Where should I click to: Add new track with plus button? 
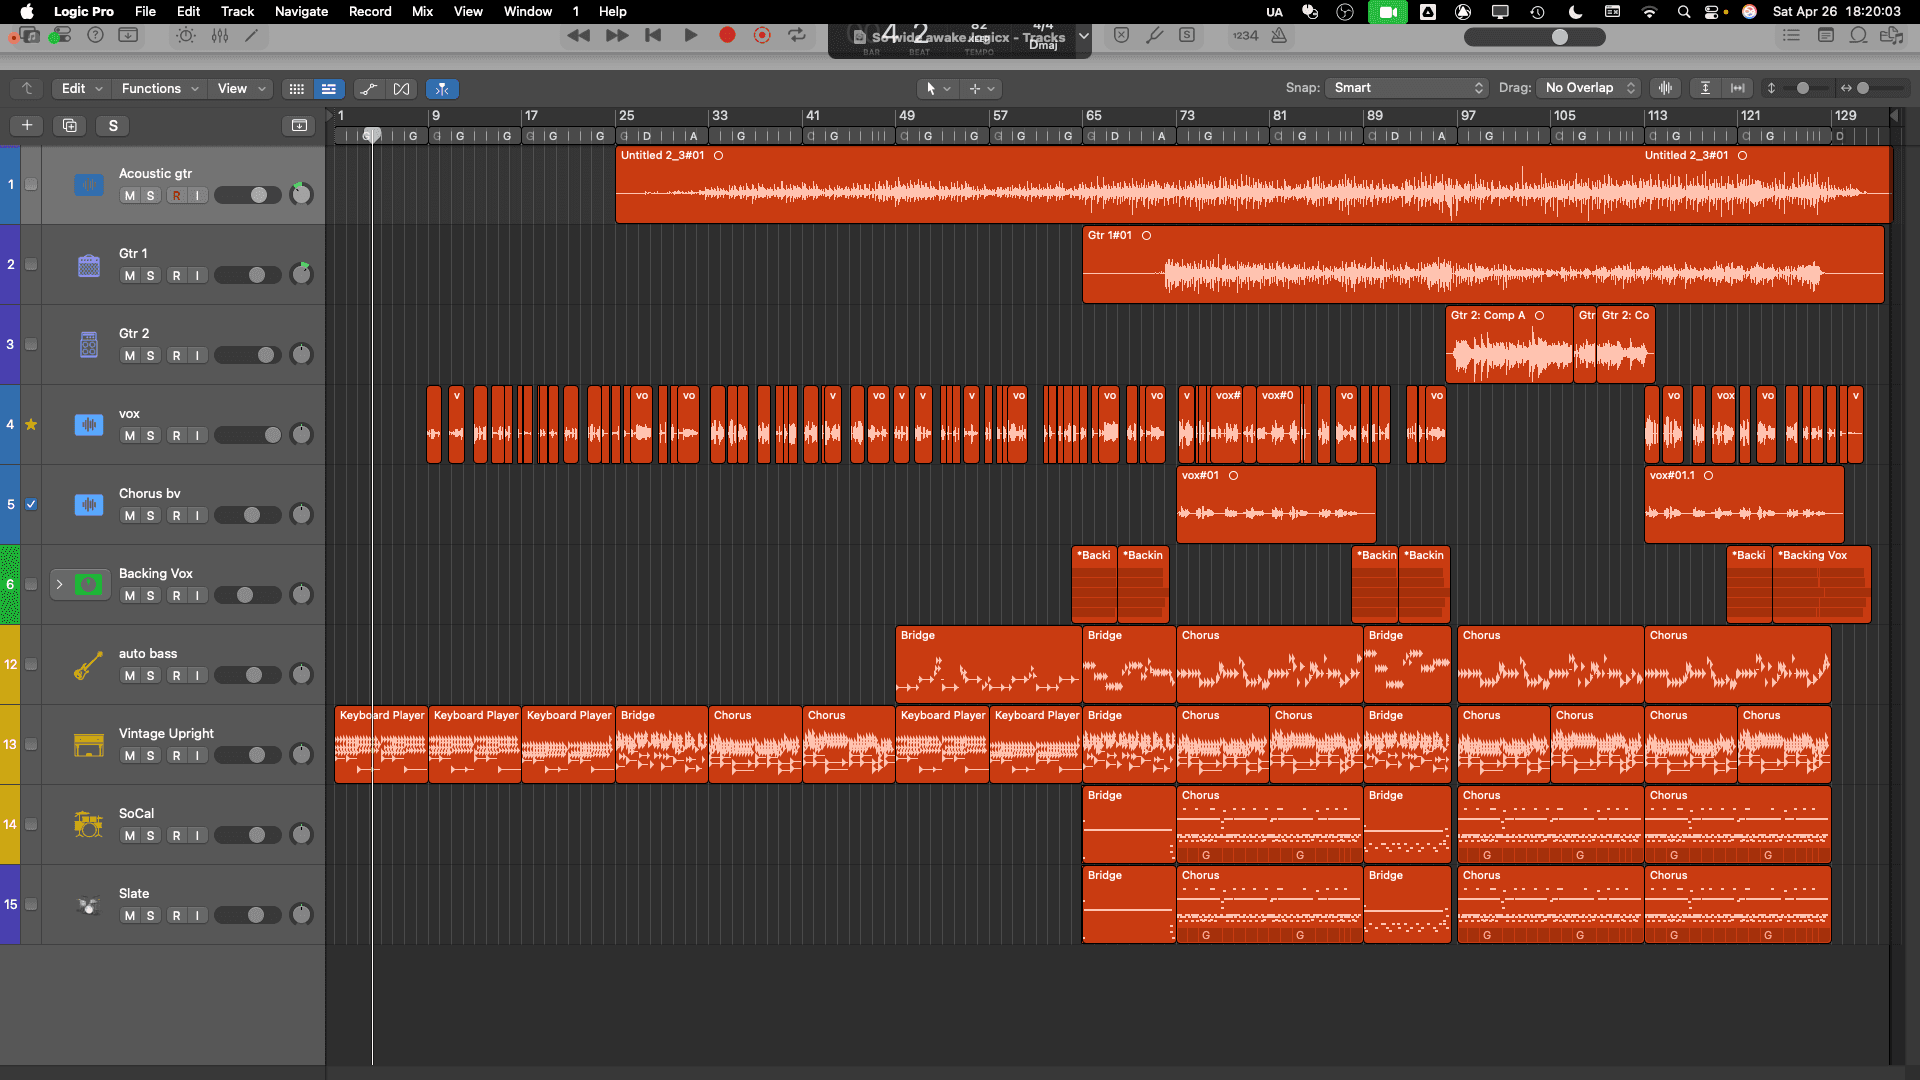coord(27,125)
